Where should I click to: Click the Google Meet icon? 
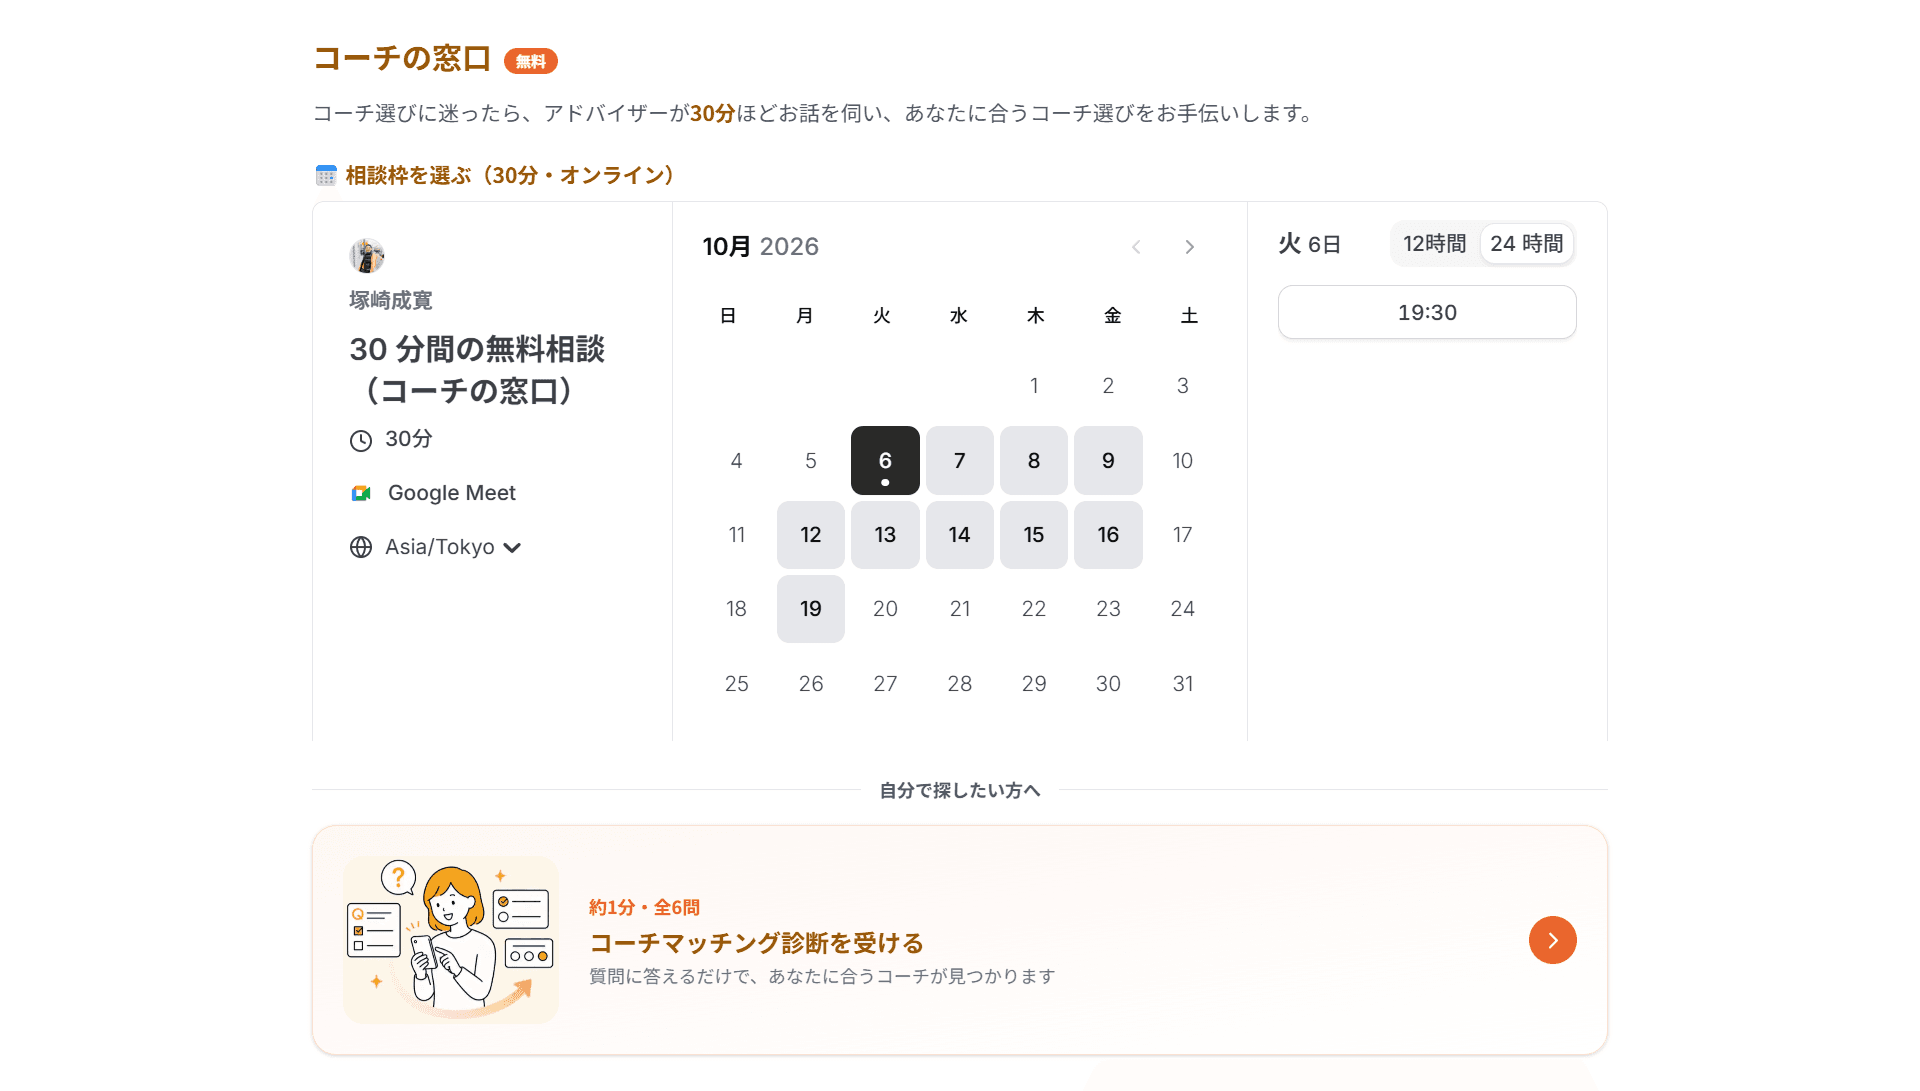(x=361, y=493)
